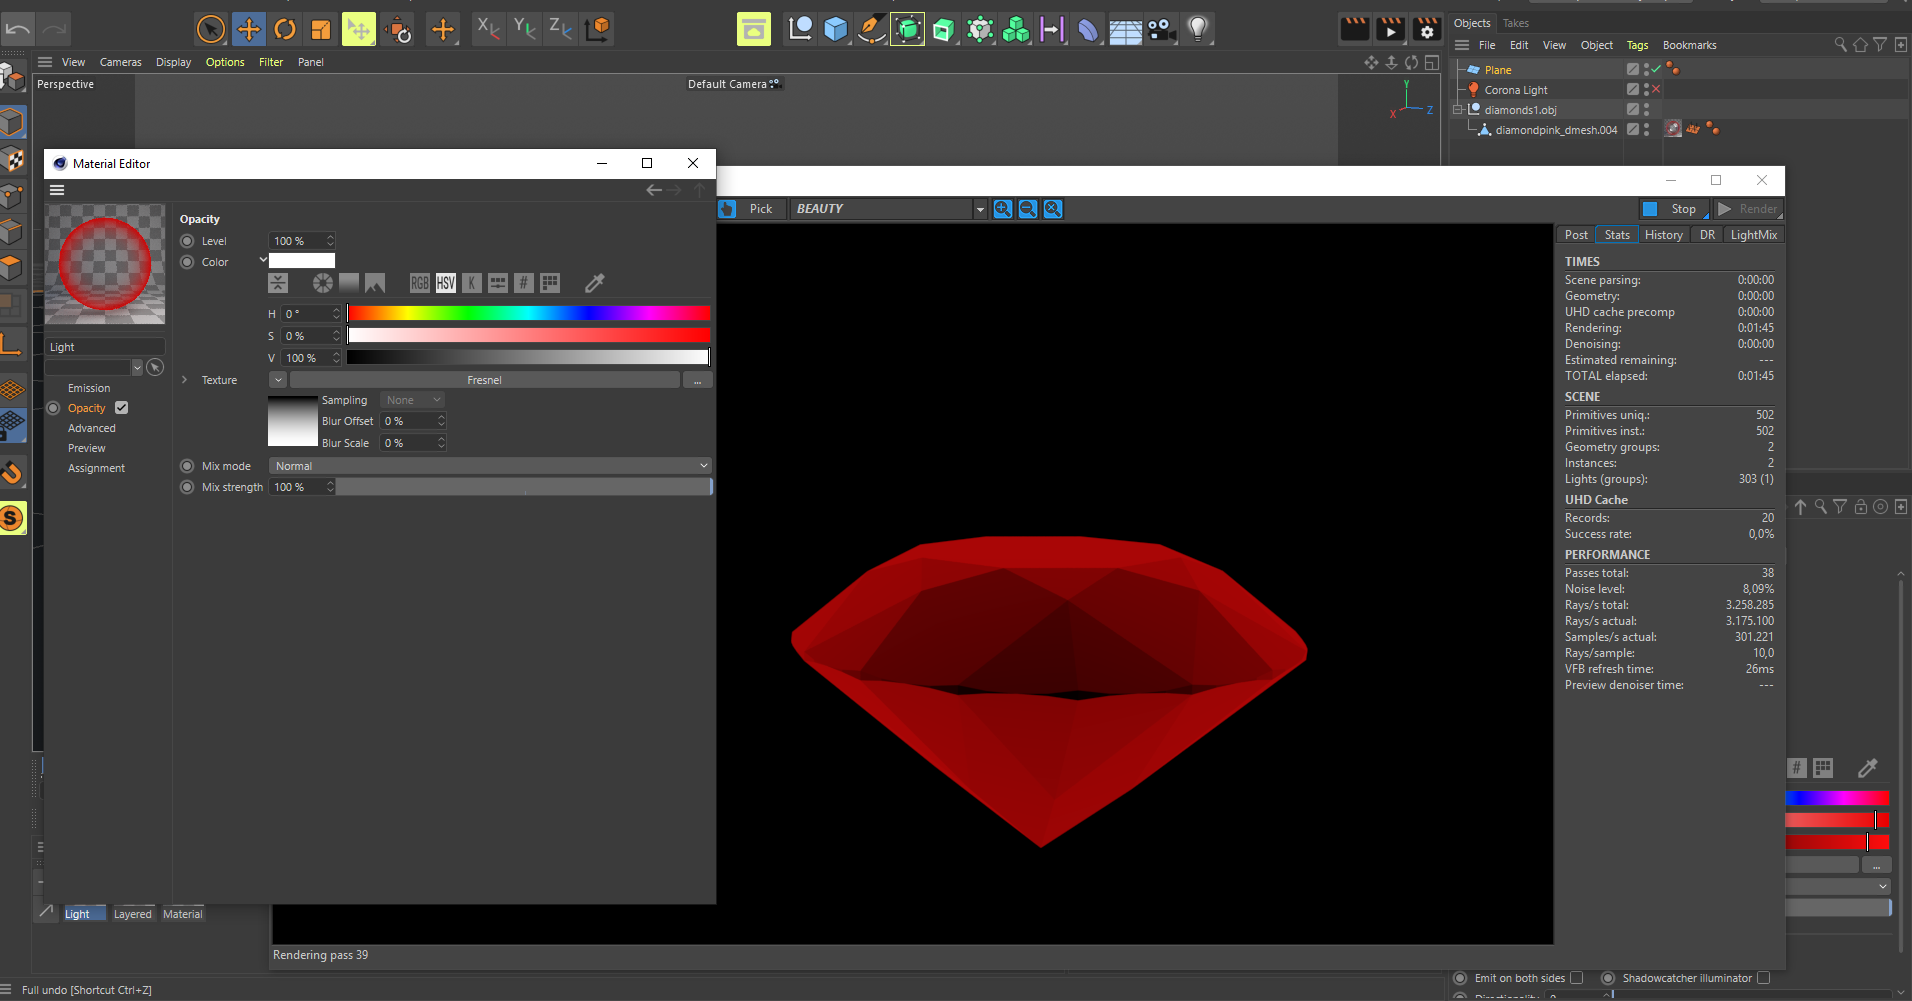
Task: Expand the Texture disclosure arrow
Action: [x=185, y=380]
